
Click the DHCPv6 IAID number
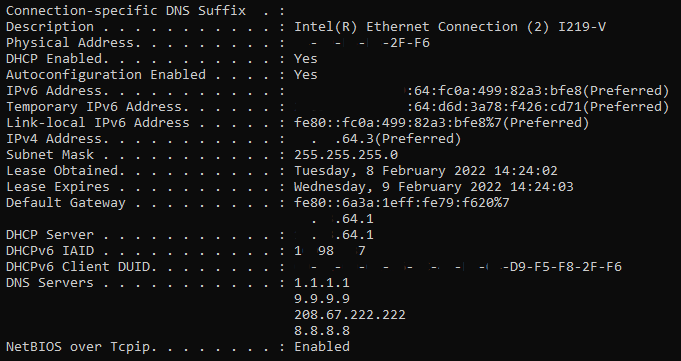click(330, 251)
